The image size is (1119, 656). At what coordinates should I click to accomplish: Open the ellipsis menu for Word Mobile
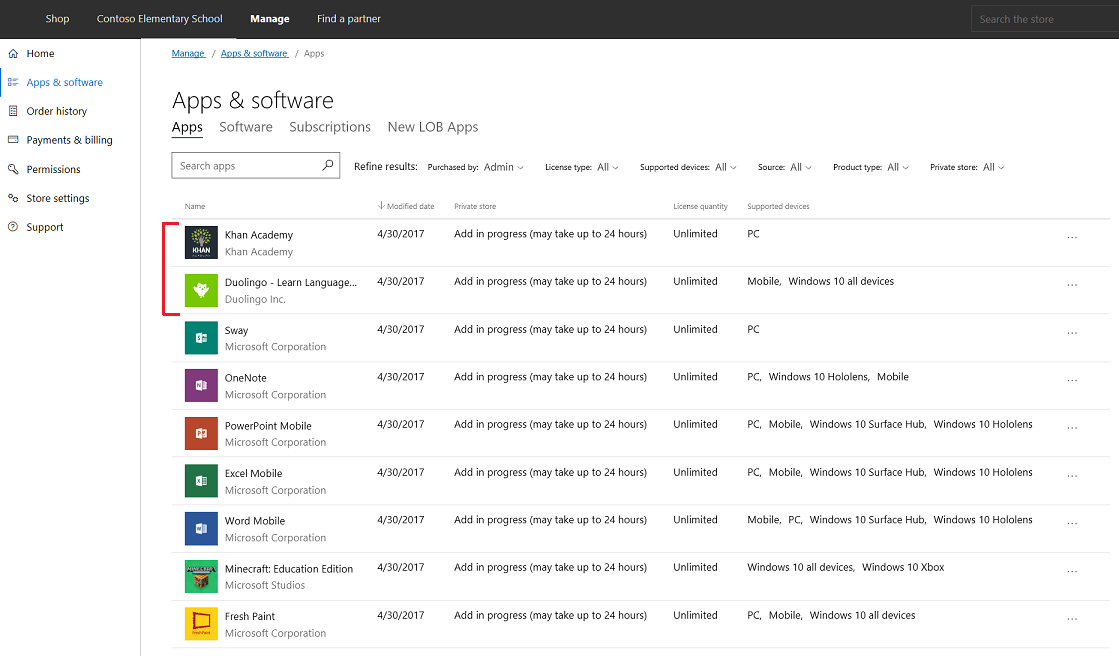[x=1072, y=524]
